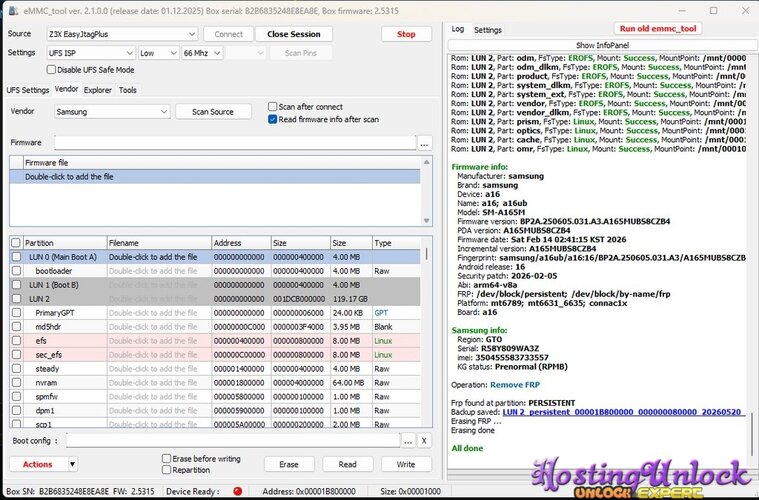759x500 pixels.
Task: Open the Boot config browse button
Action: pos(408,441)
